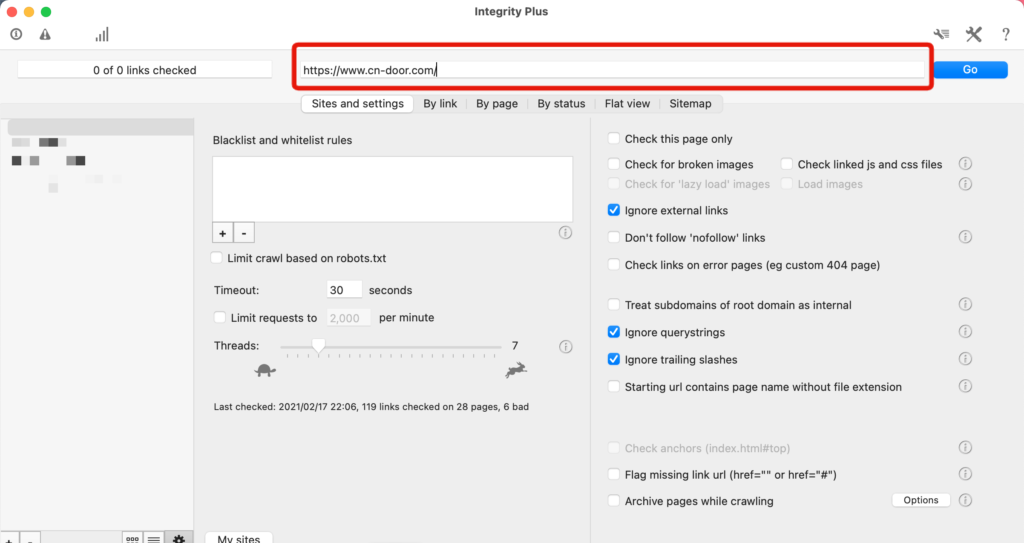
Task: Switch to the By link tab
Action: coord(440,103)
